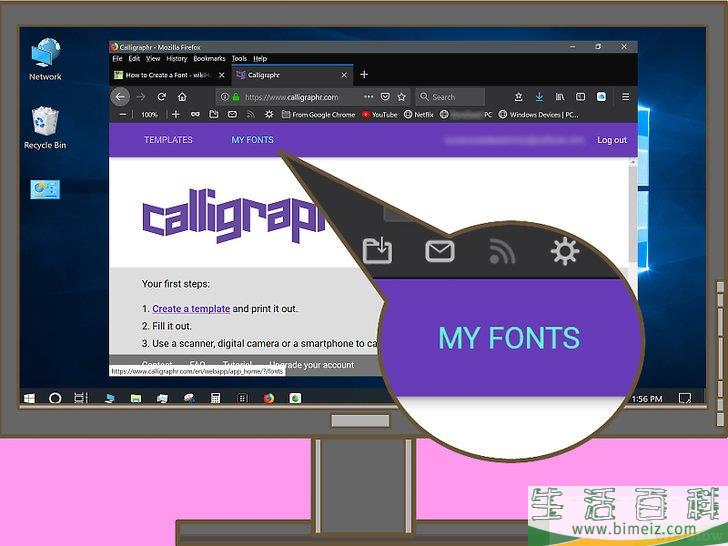This screenshot has width=728, height=546.
Task: Go to the Firefox home page icon
Action: point(182,97)
